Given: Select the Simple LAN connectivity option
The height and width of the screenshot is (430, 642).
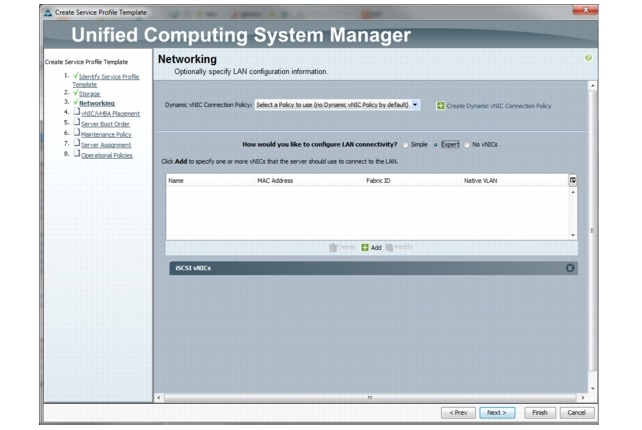Looking at the screenshot, I should (x=405, y=145).
